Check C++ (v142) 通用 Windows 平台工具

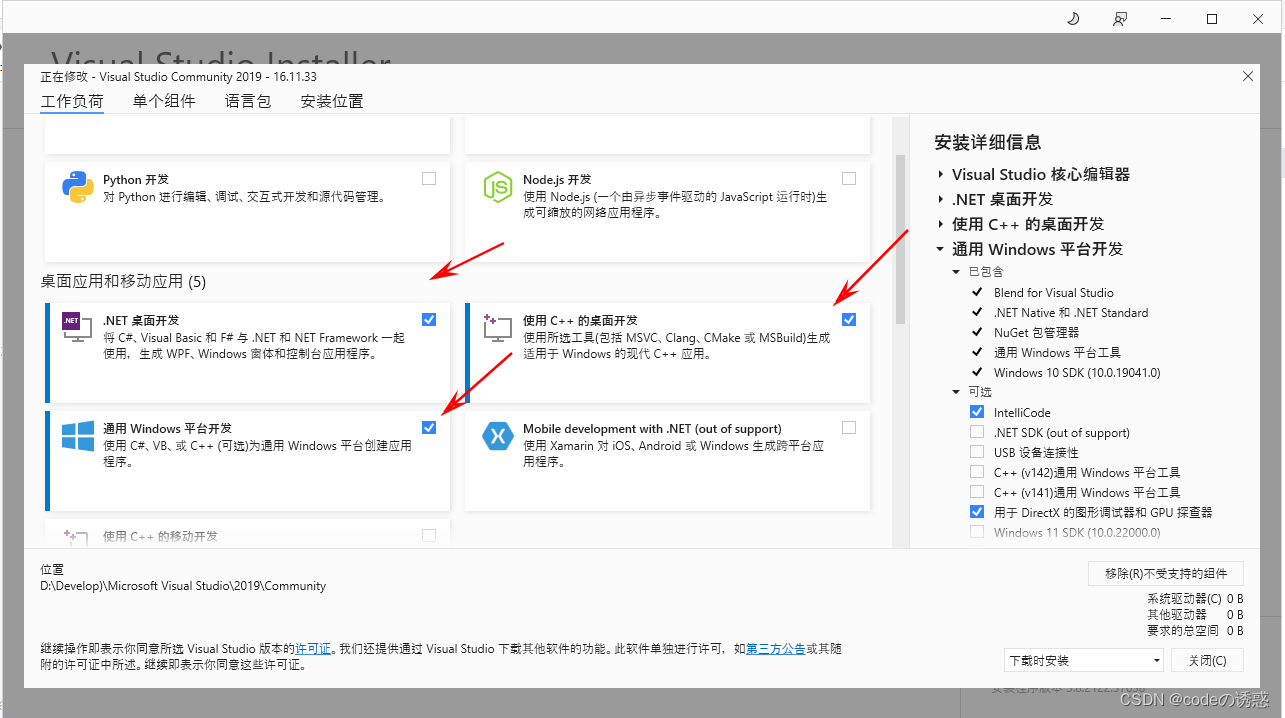pos(977,472)
